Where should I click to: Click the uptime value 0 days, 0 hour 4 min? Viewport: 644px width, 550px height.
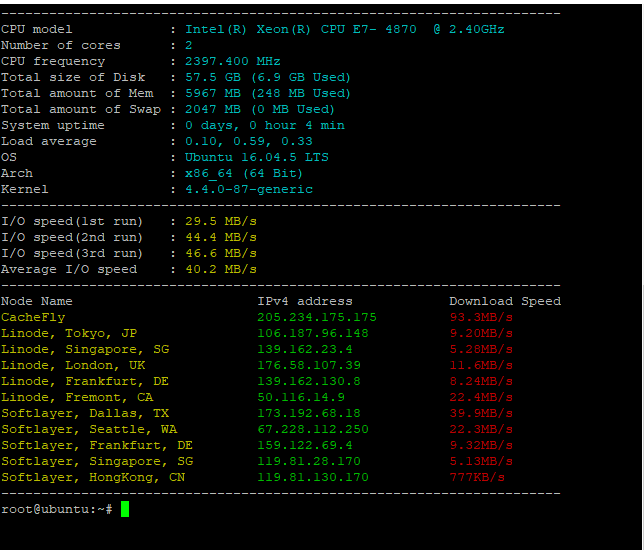(x=265, y=125)
